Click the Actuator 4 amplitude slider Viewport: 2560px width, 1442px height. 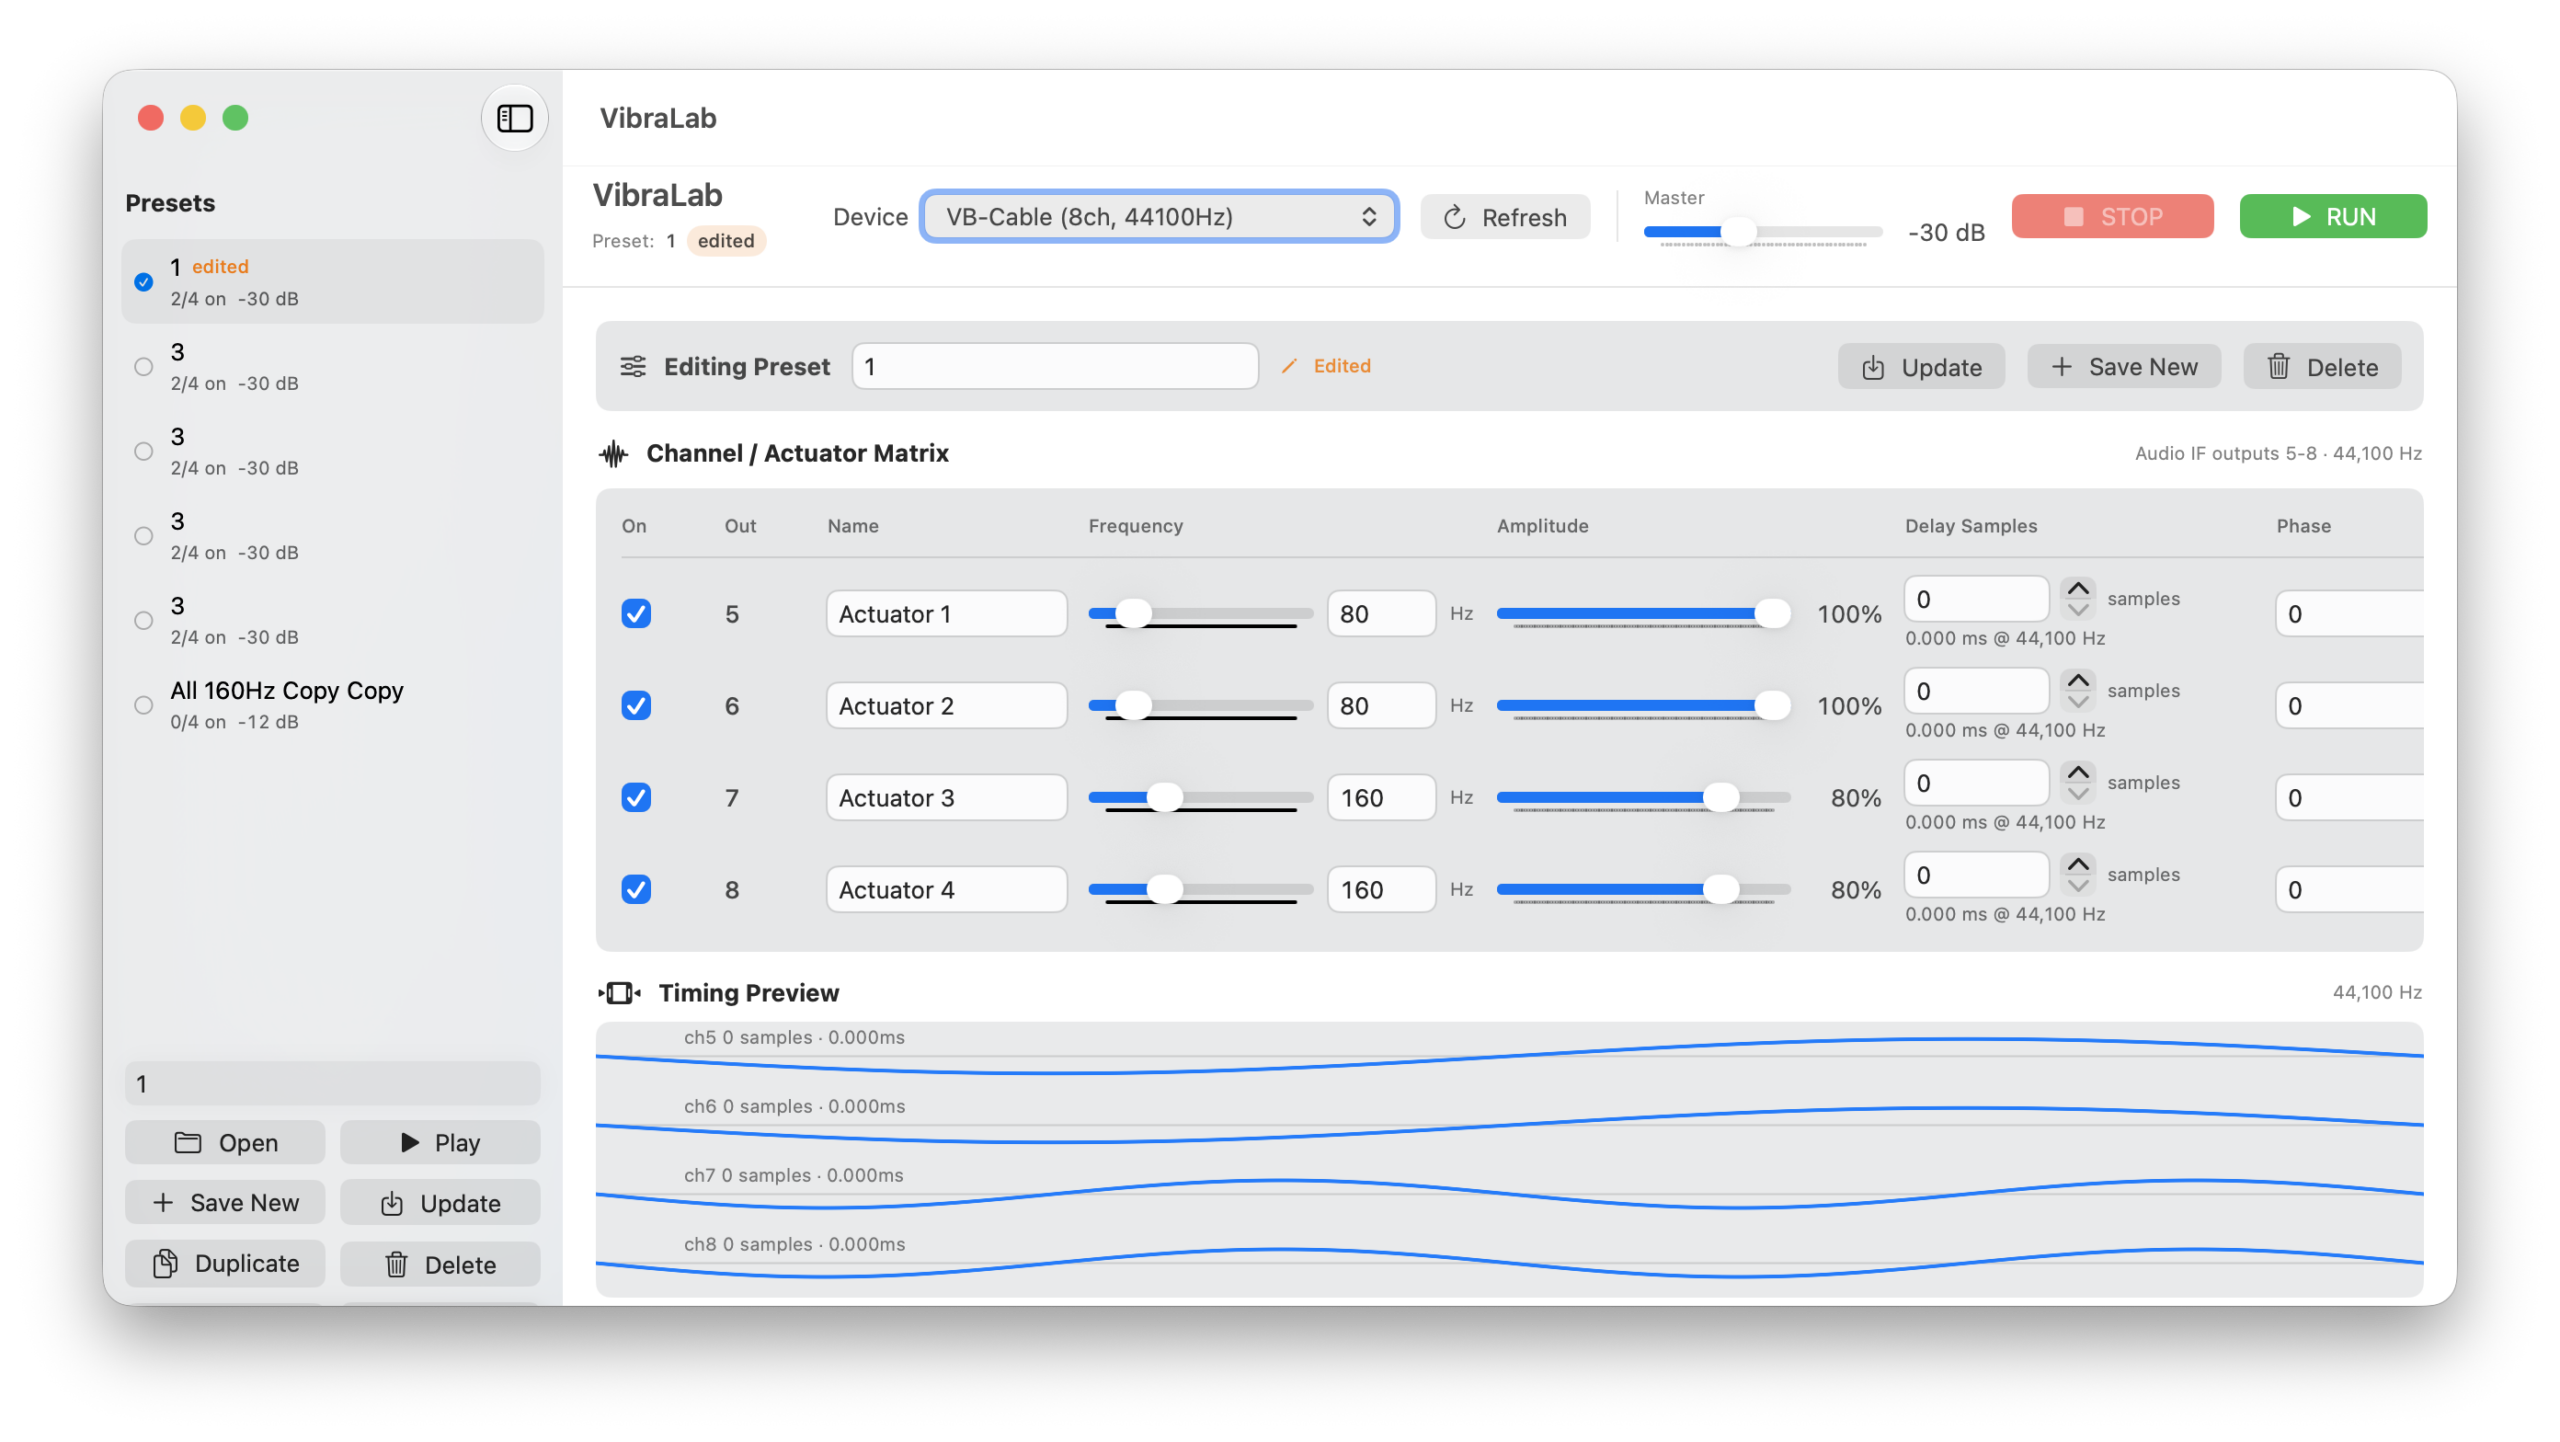tap(1642, 889)
